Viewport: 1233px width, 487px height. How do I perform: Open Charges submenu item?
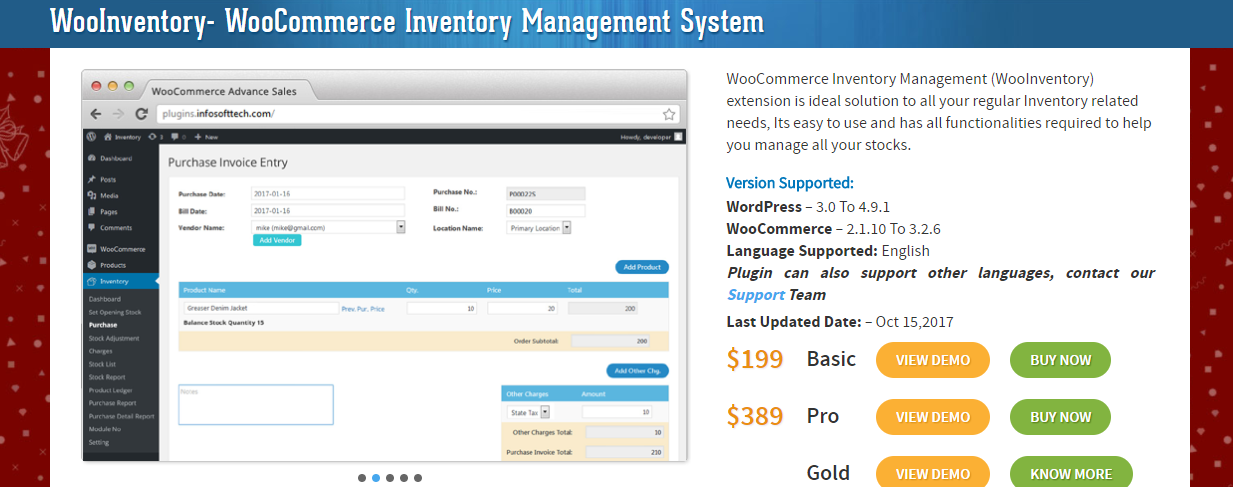[100, 351]
